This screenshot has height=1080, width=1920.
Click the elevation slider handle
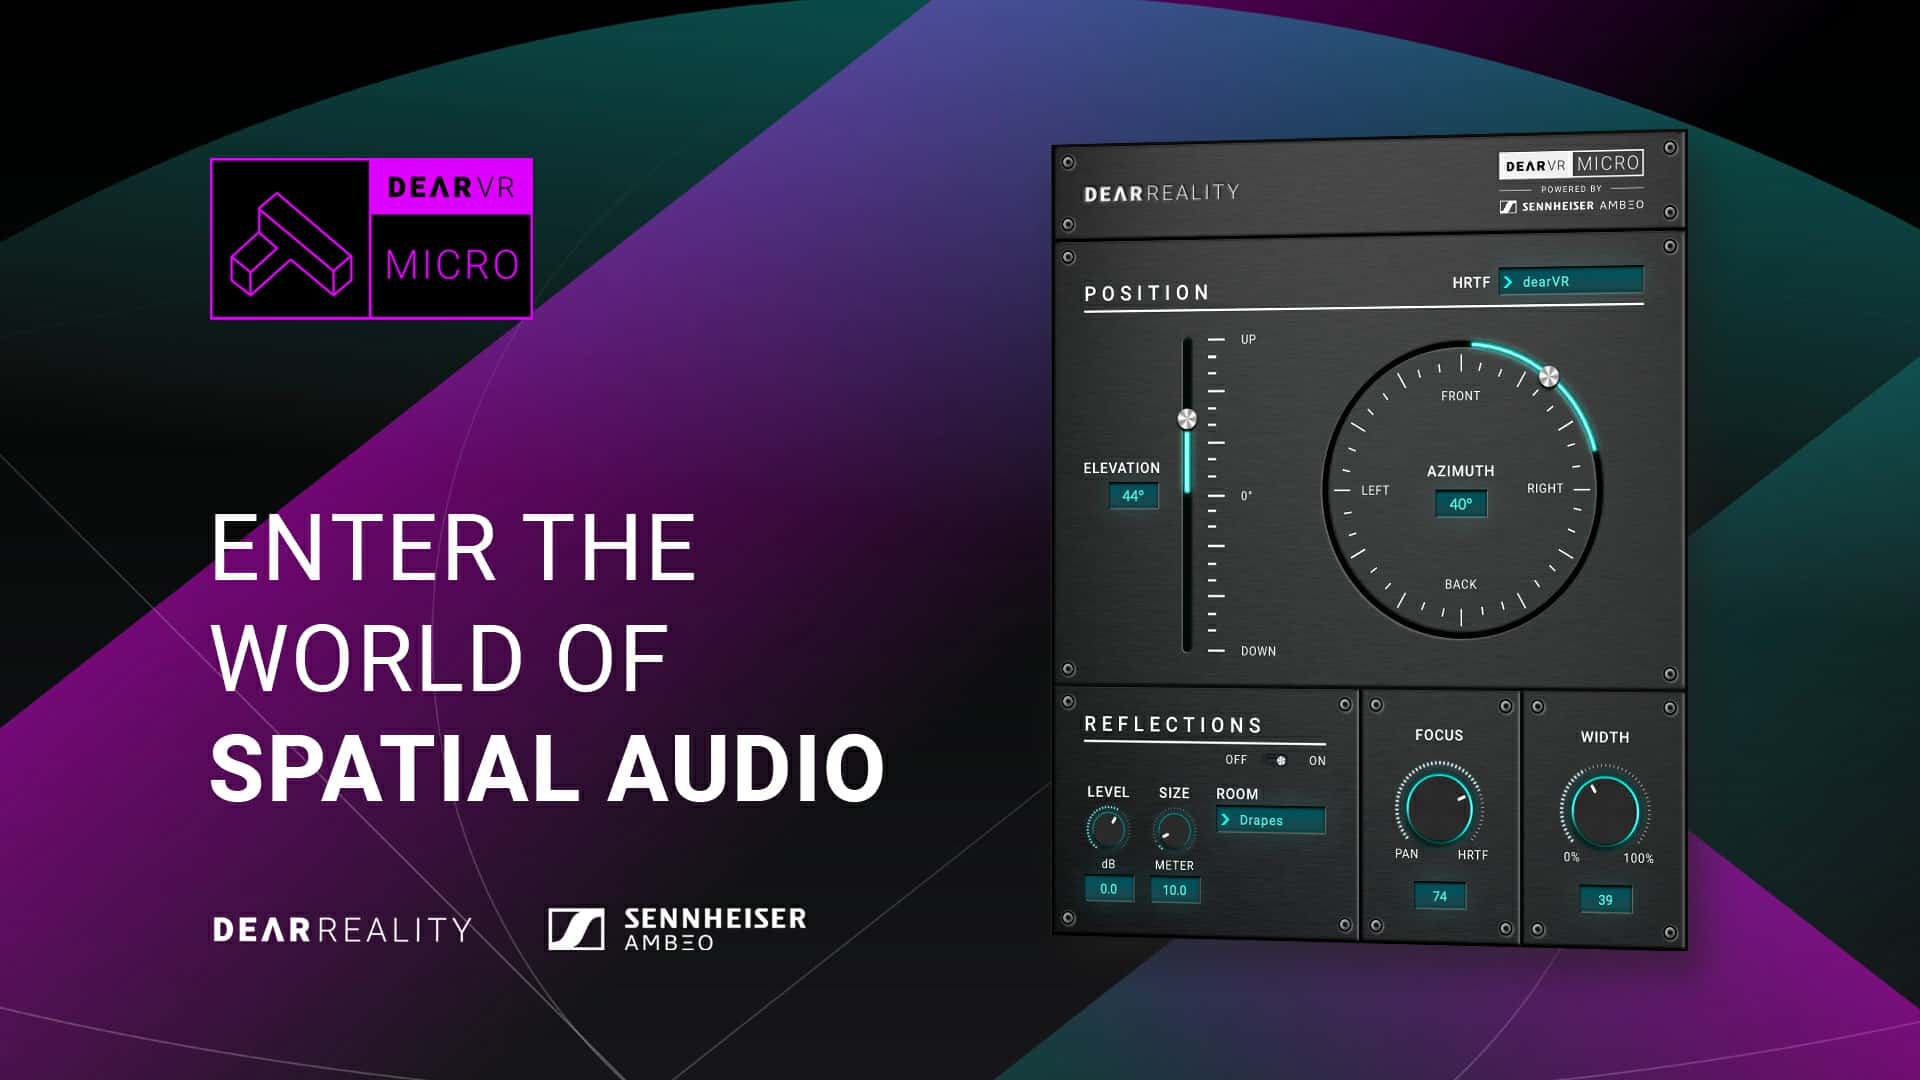click(1187, 419)
